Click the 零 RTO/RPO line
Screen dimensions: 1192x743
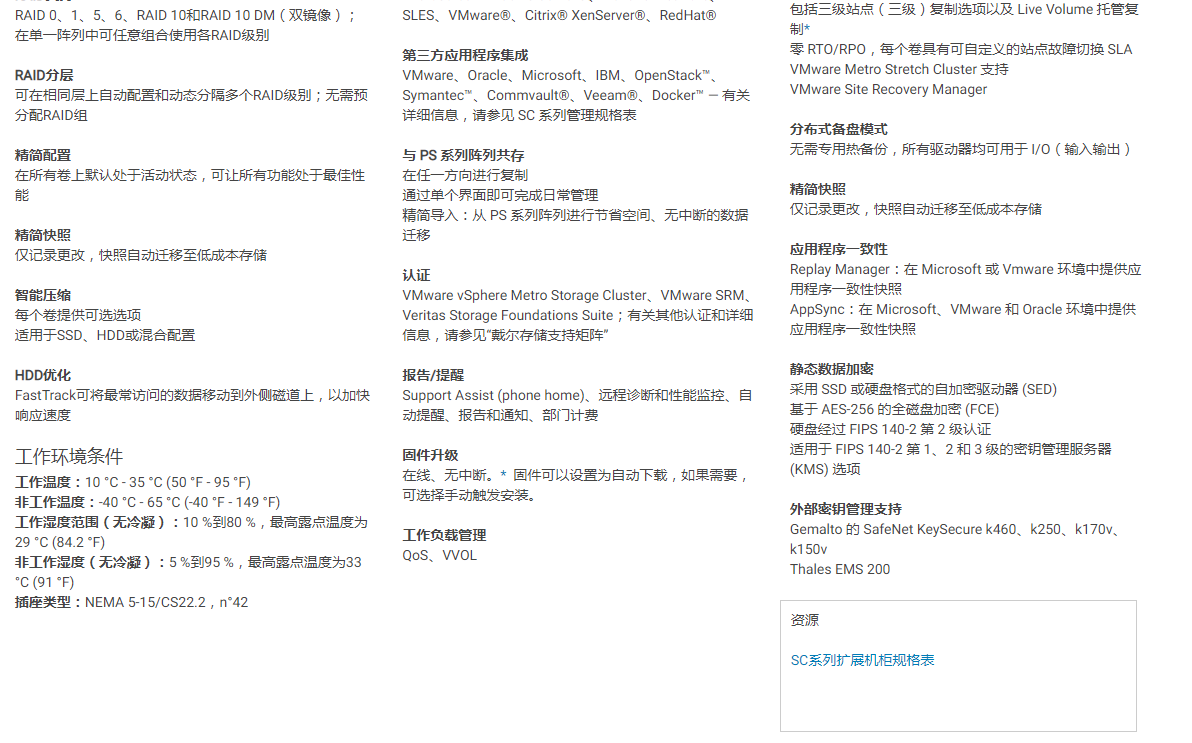pos(961,49)
